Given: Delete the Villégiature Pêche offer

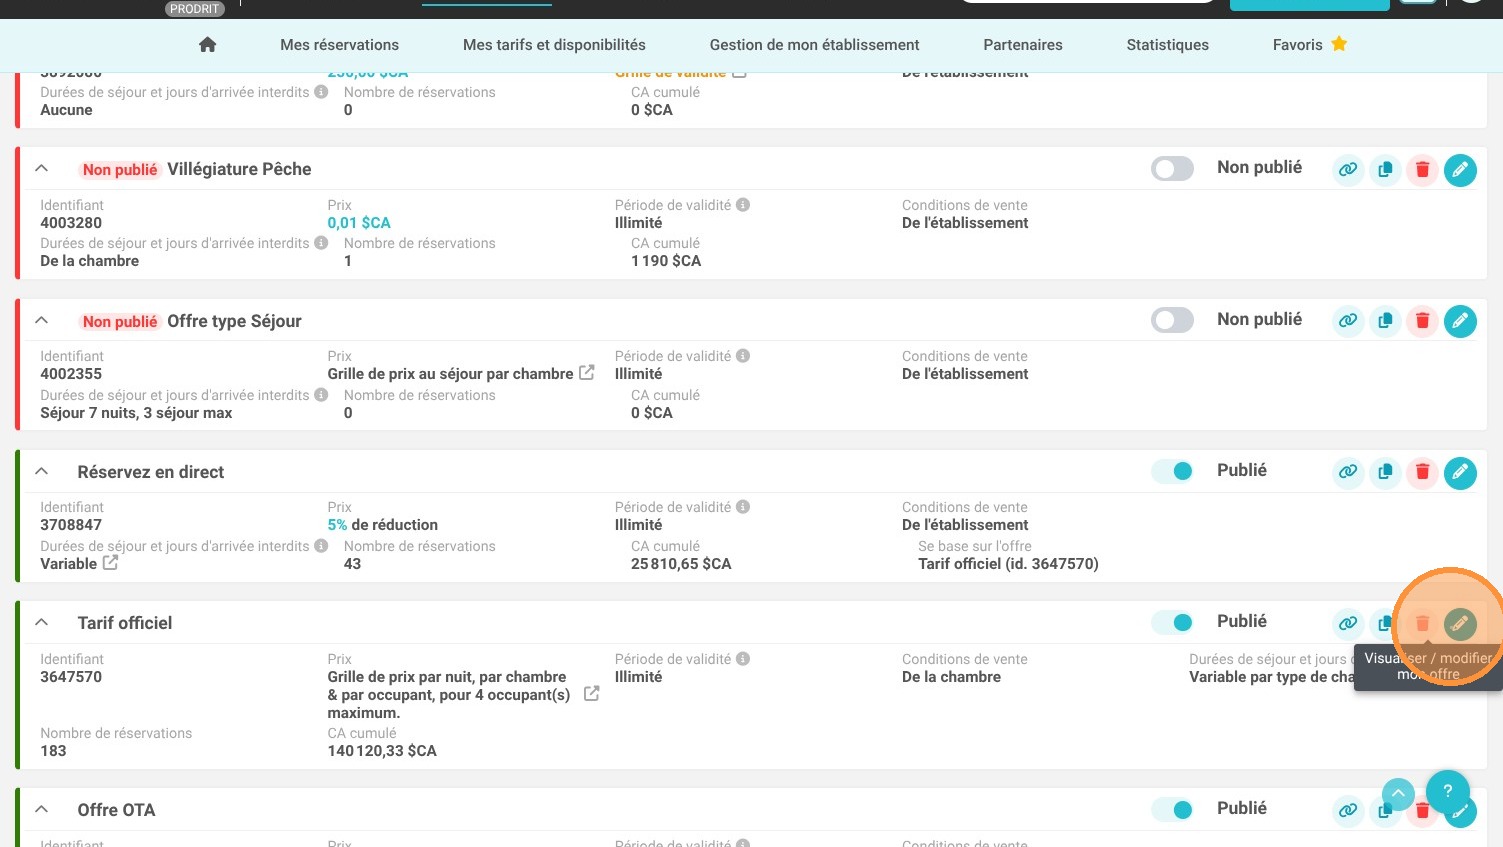Looking at the screenshot, I should point(1422,170).
